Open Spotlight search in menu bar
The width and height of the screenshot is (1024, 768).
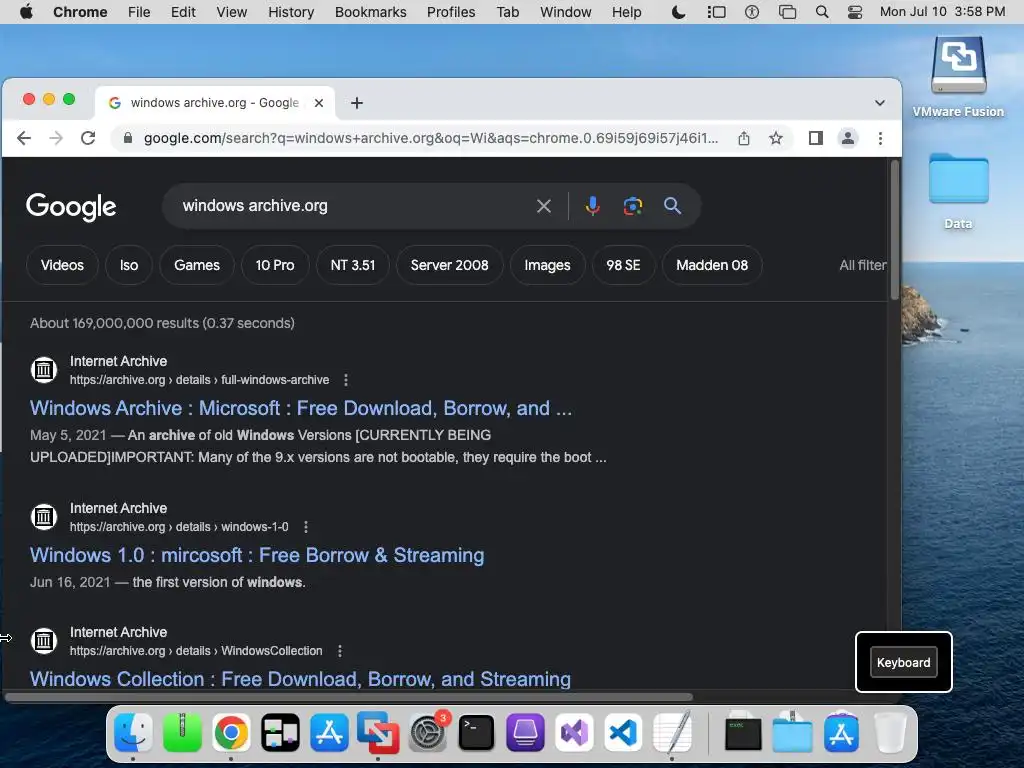point(822,12)
